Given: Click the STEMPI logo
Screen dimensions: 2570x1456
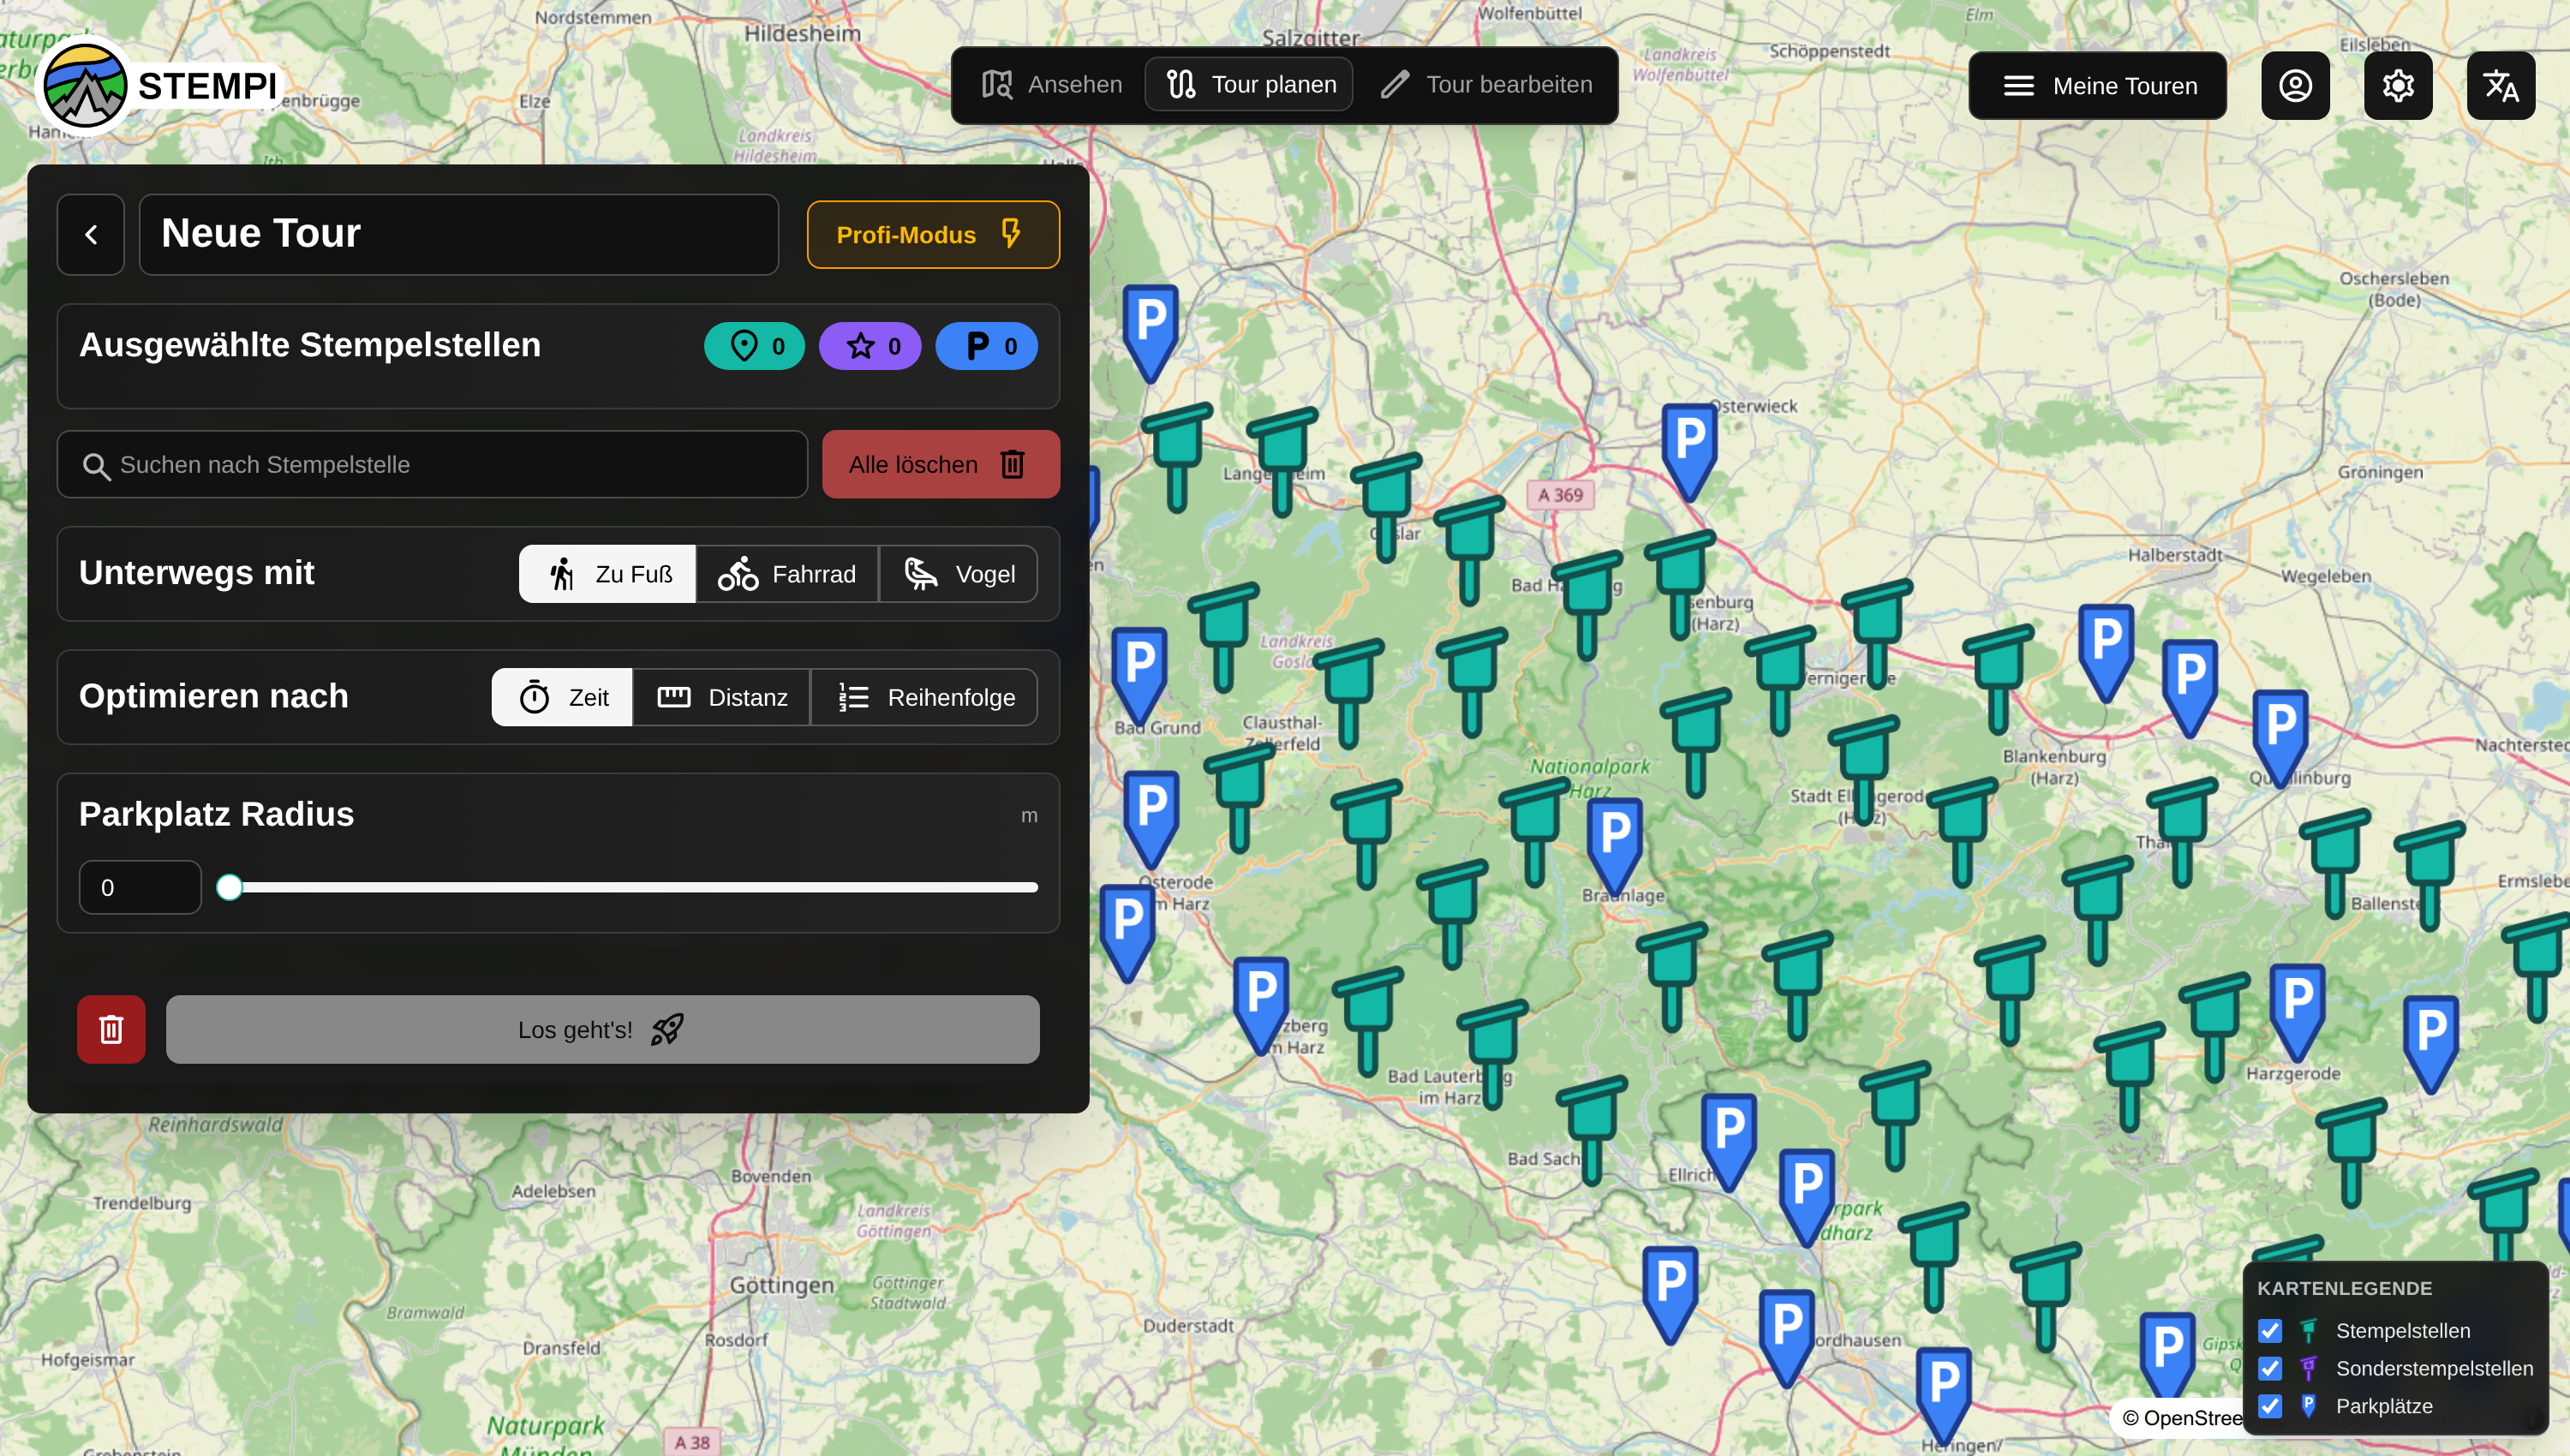Looking at the screenshot, I should coord(161,86).
